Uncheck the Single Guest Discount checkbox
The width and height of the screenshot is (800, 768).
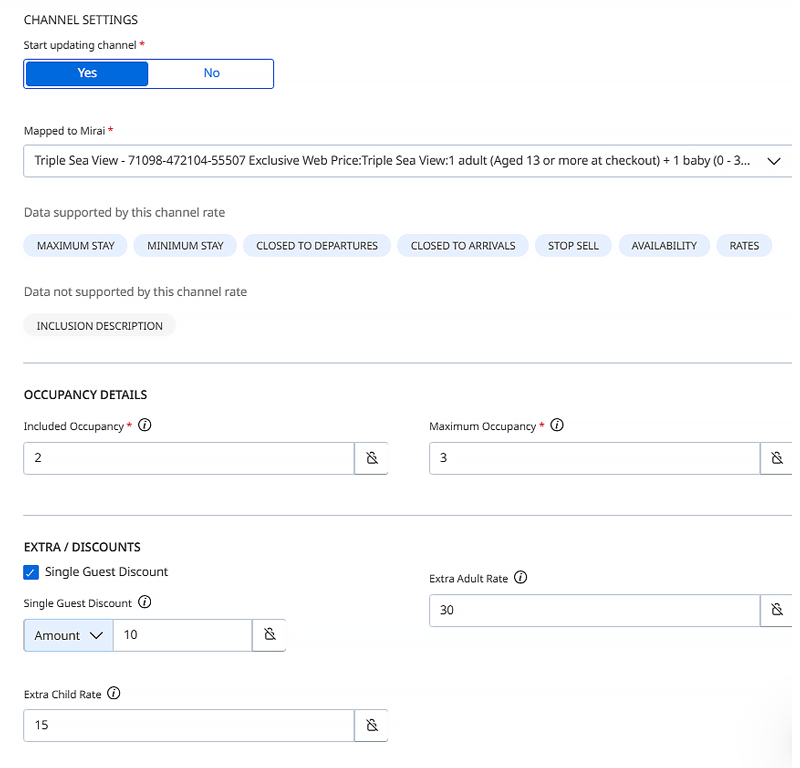31,572
